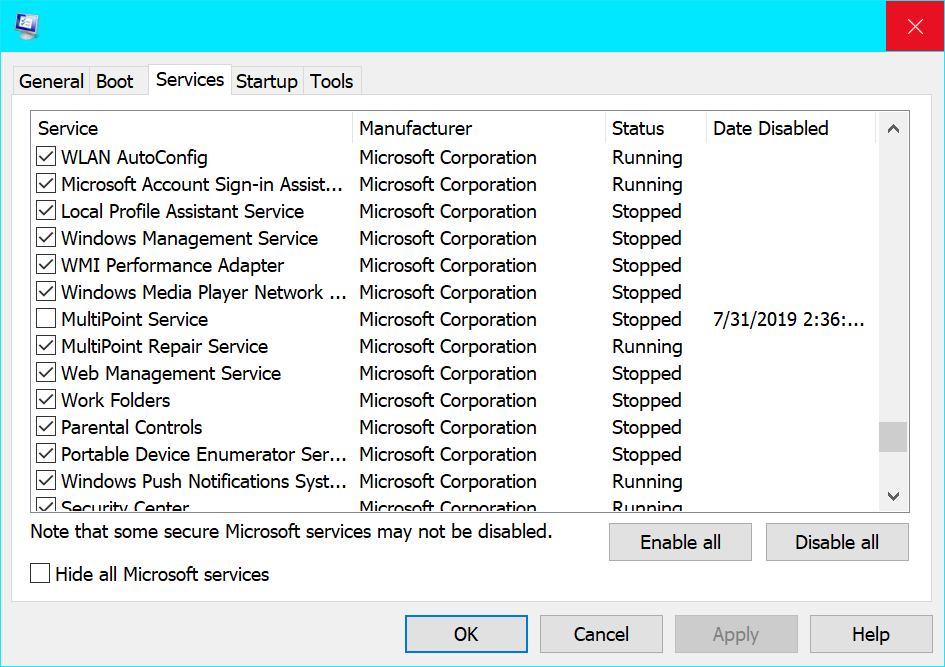Select the WMI Performance Adapter name text
Screen dimensions: 945x667
(x=172, y=266)
